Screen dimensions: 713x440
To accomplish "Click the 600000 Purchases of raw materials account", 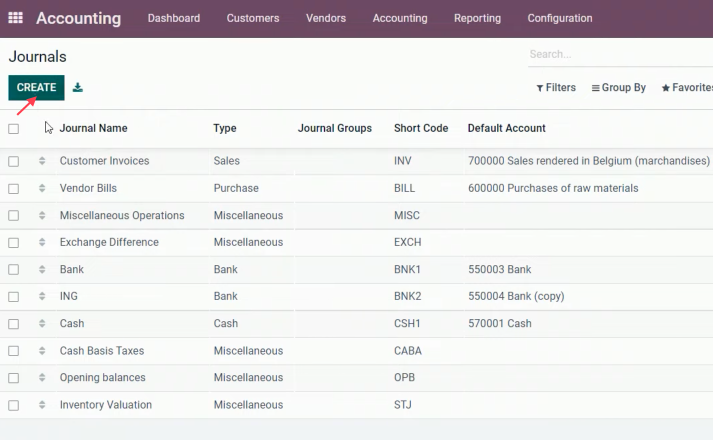I will [553, 188].
